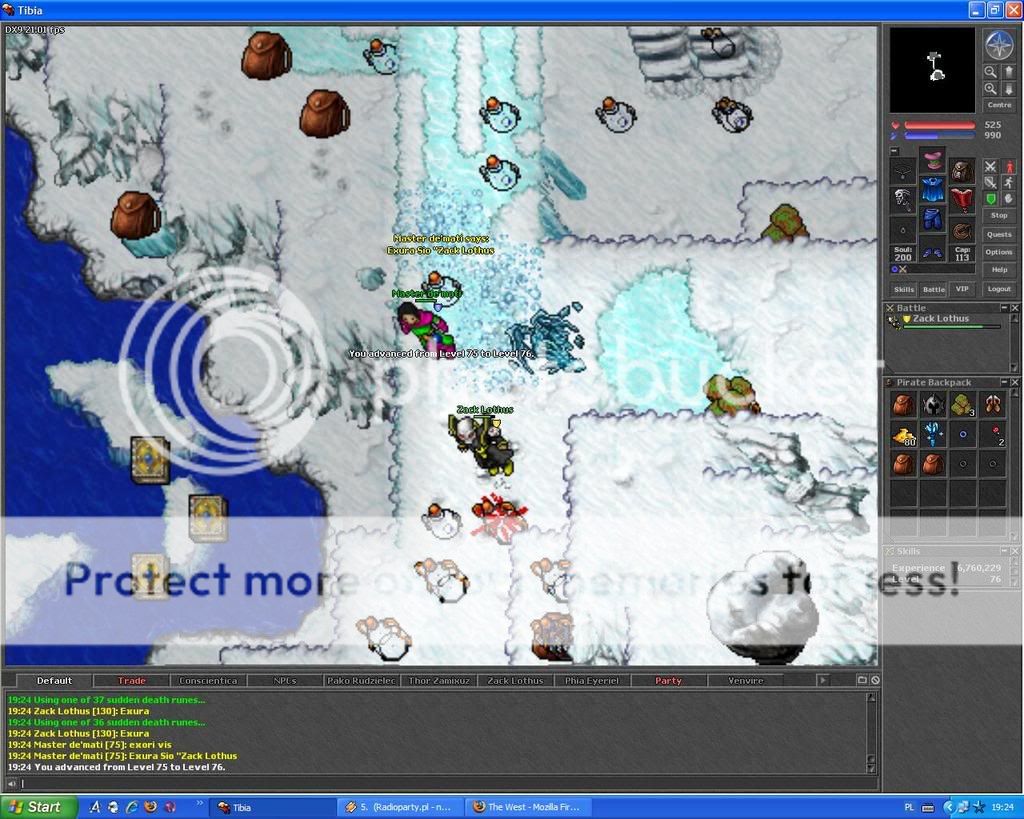Select the pink hat in helmet slot

(933, 161)
